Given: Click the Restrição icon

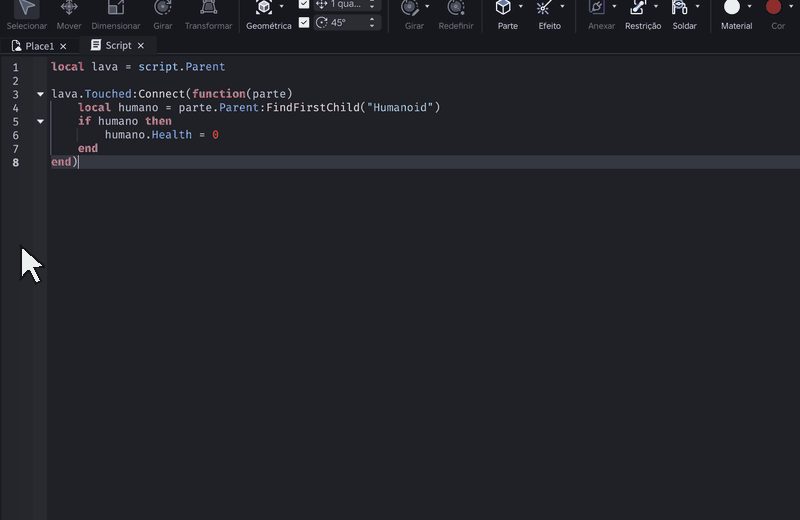Looking at the screenshot, I should tap(638, 7).
